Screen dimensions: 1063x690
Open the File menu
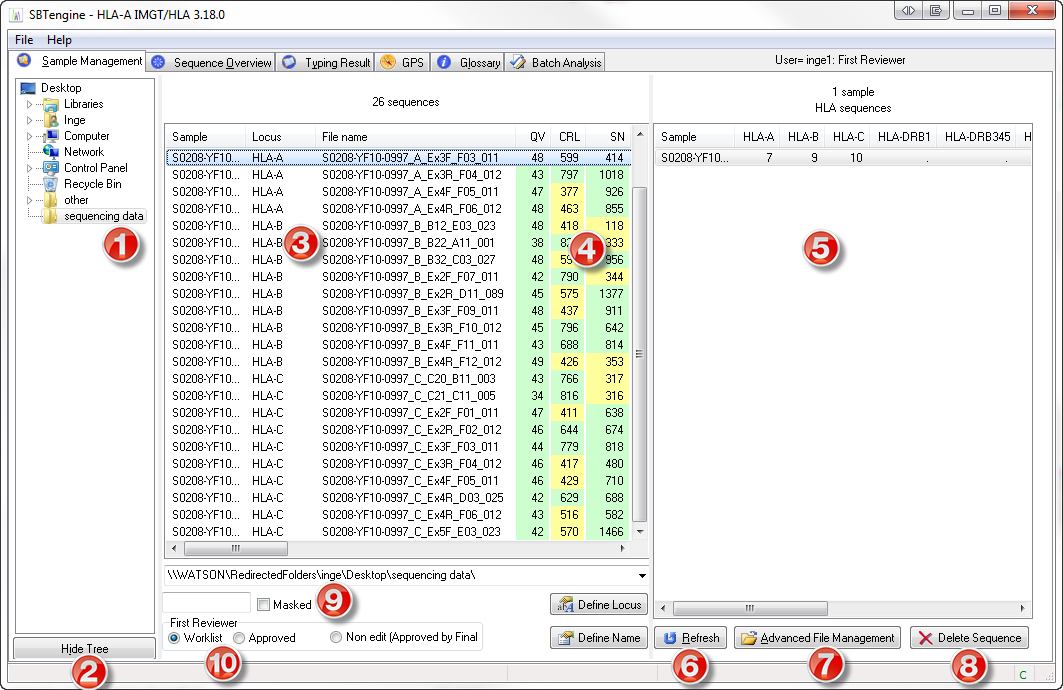pos(24,40)
